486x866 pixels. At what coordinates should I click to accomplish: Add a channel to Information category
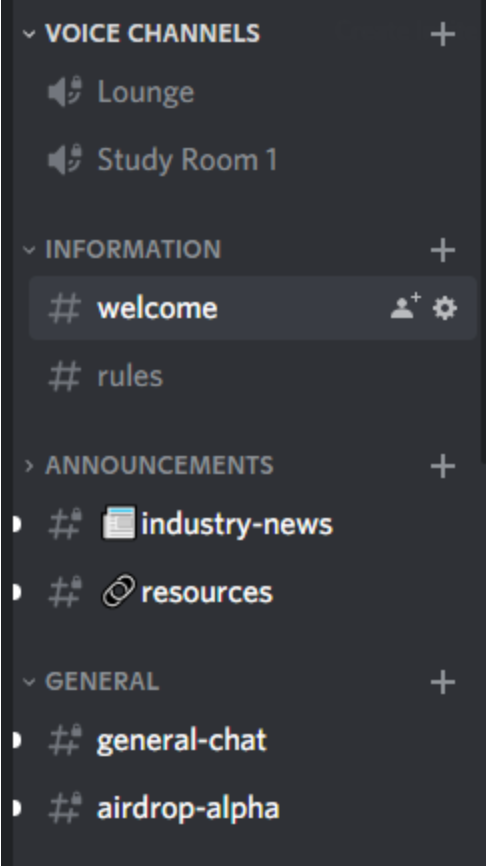pos(442,250)
